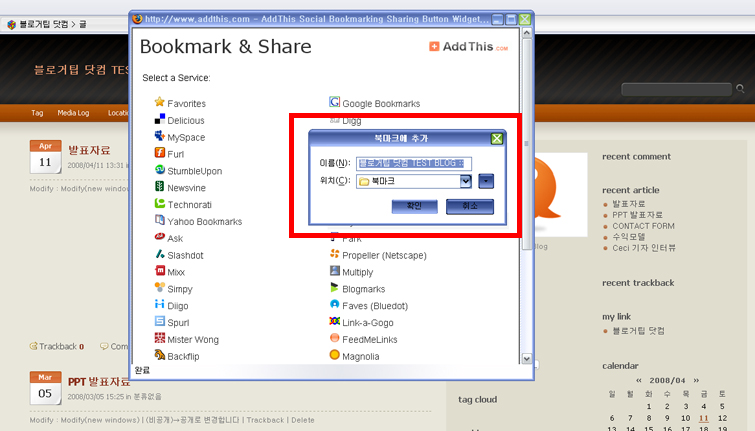Open the Media Log menu on blog

(73, 113)
